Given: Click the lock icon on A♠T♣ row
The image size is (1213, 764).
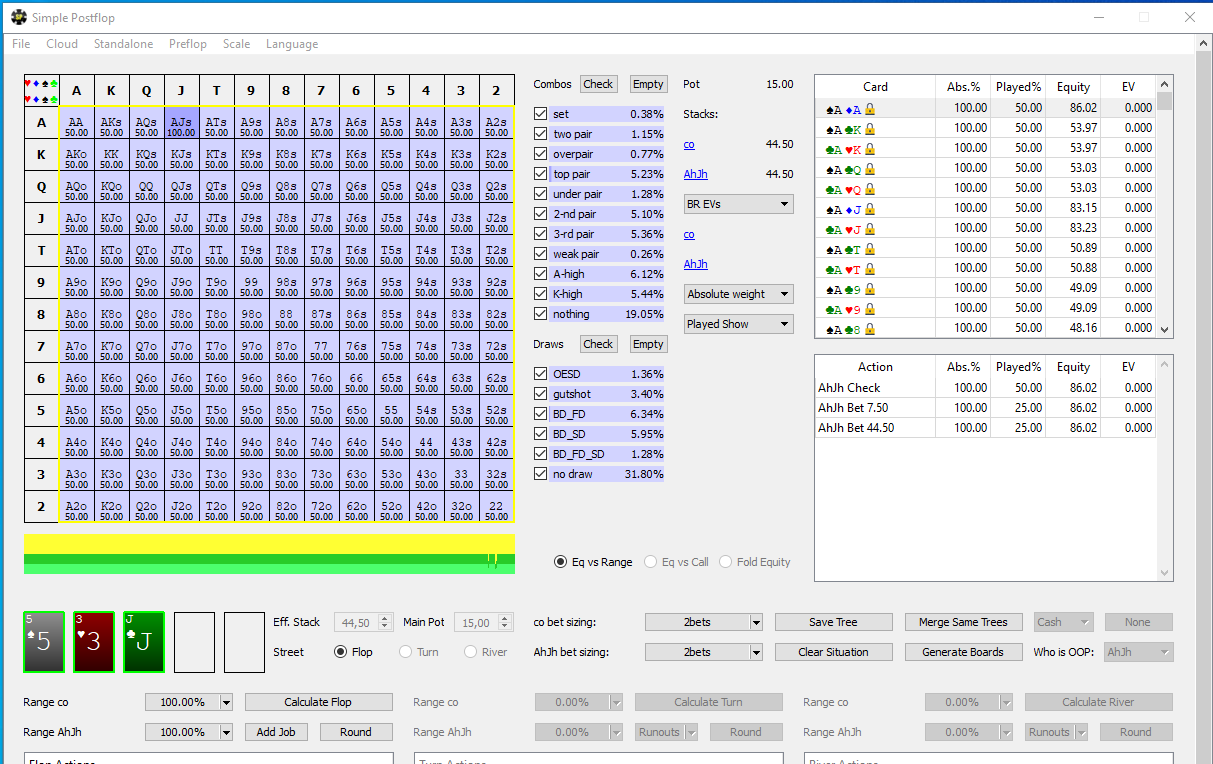Looking at the screenshot, I should [x=870, y=248].
